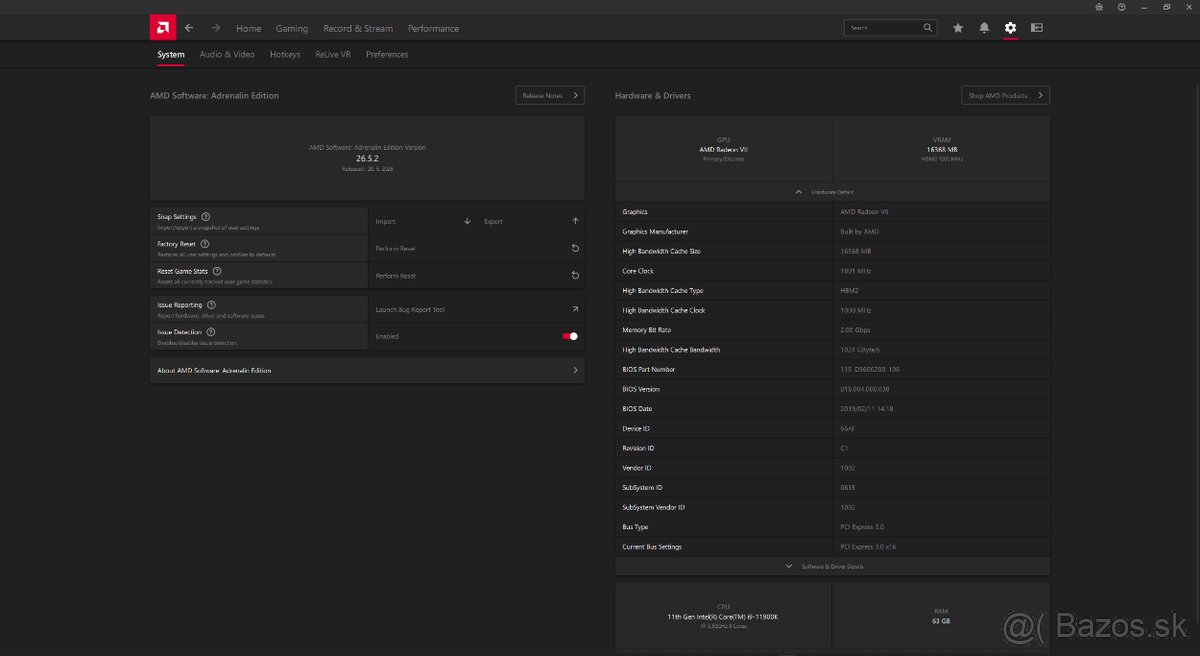The image size is (1200, 656).
Task: Click Export snapshot settings
Action: point(531,221)
